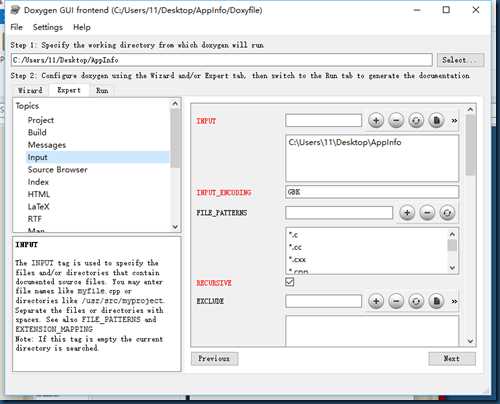The height and width of the screenshot is (404, 500).
Task: Select the *.cxx pattern in list
Action: click(297, 259)
